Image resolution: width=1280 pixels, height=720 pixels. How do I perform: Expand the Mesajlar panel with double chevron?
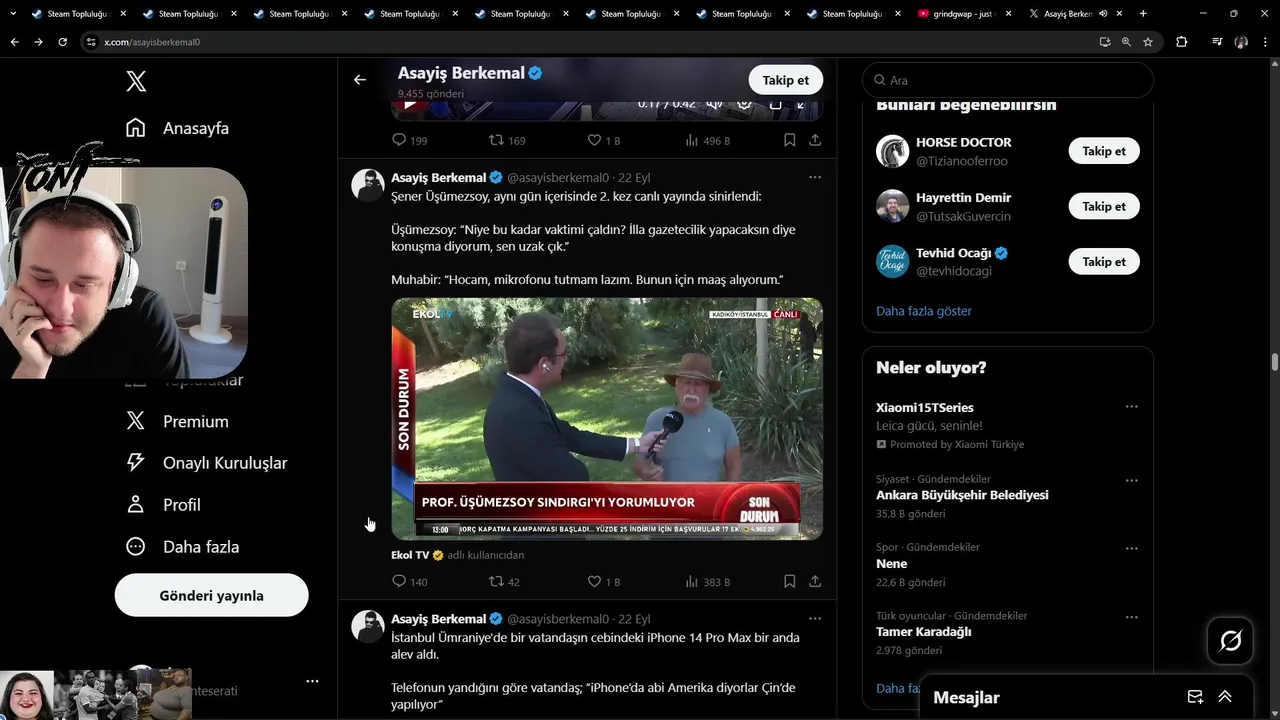tap(1225, 697)
